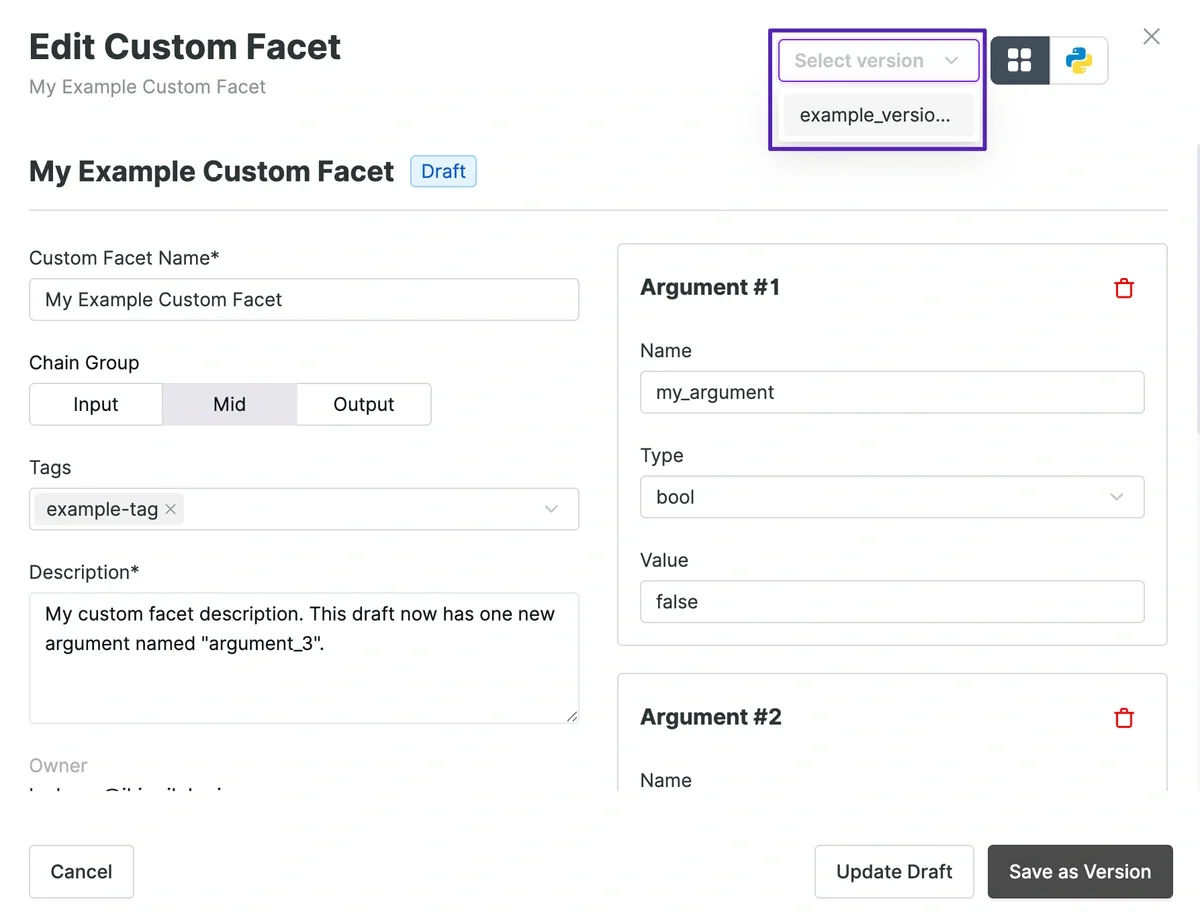Set Chain Group to Mid

[x=229, y=405]
